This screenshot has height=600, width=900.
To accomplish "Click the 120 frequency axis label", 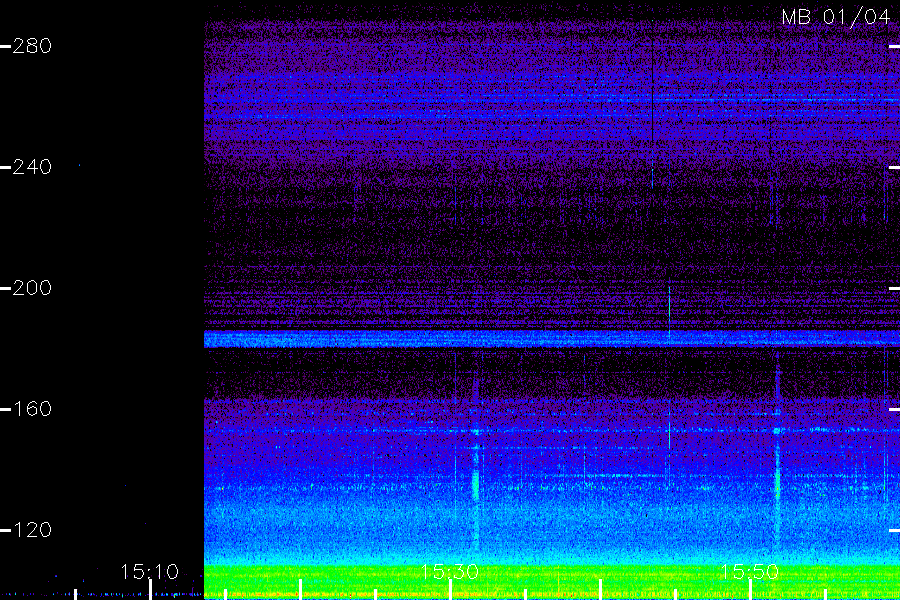I will (32, 529).
